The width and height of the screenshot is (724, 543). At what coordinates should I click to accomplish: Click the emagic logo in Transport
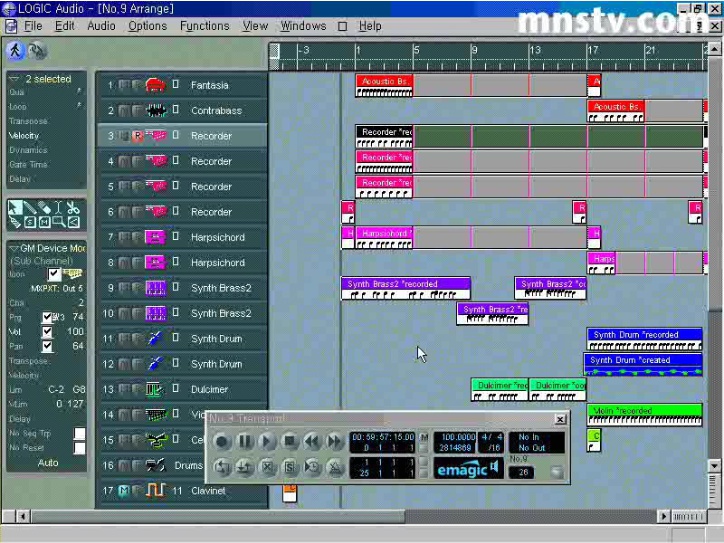pyautogui.click(x=468, y=469)
